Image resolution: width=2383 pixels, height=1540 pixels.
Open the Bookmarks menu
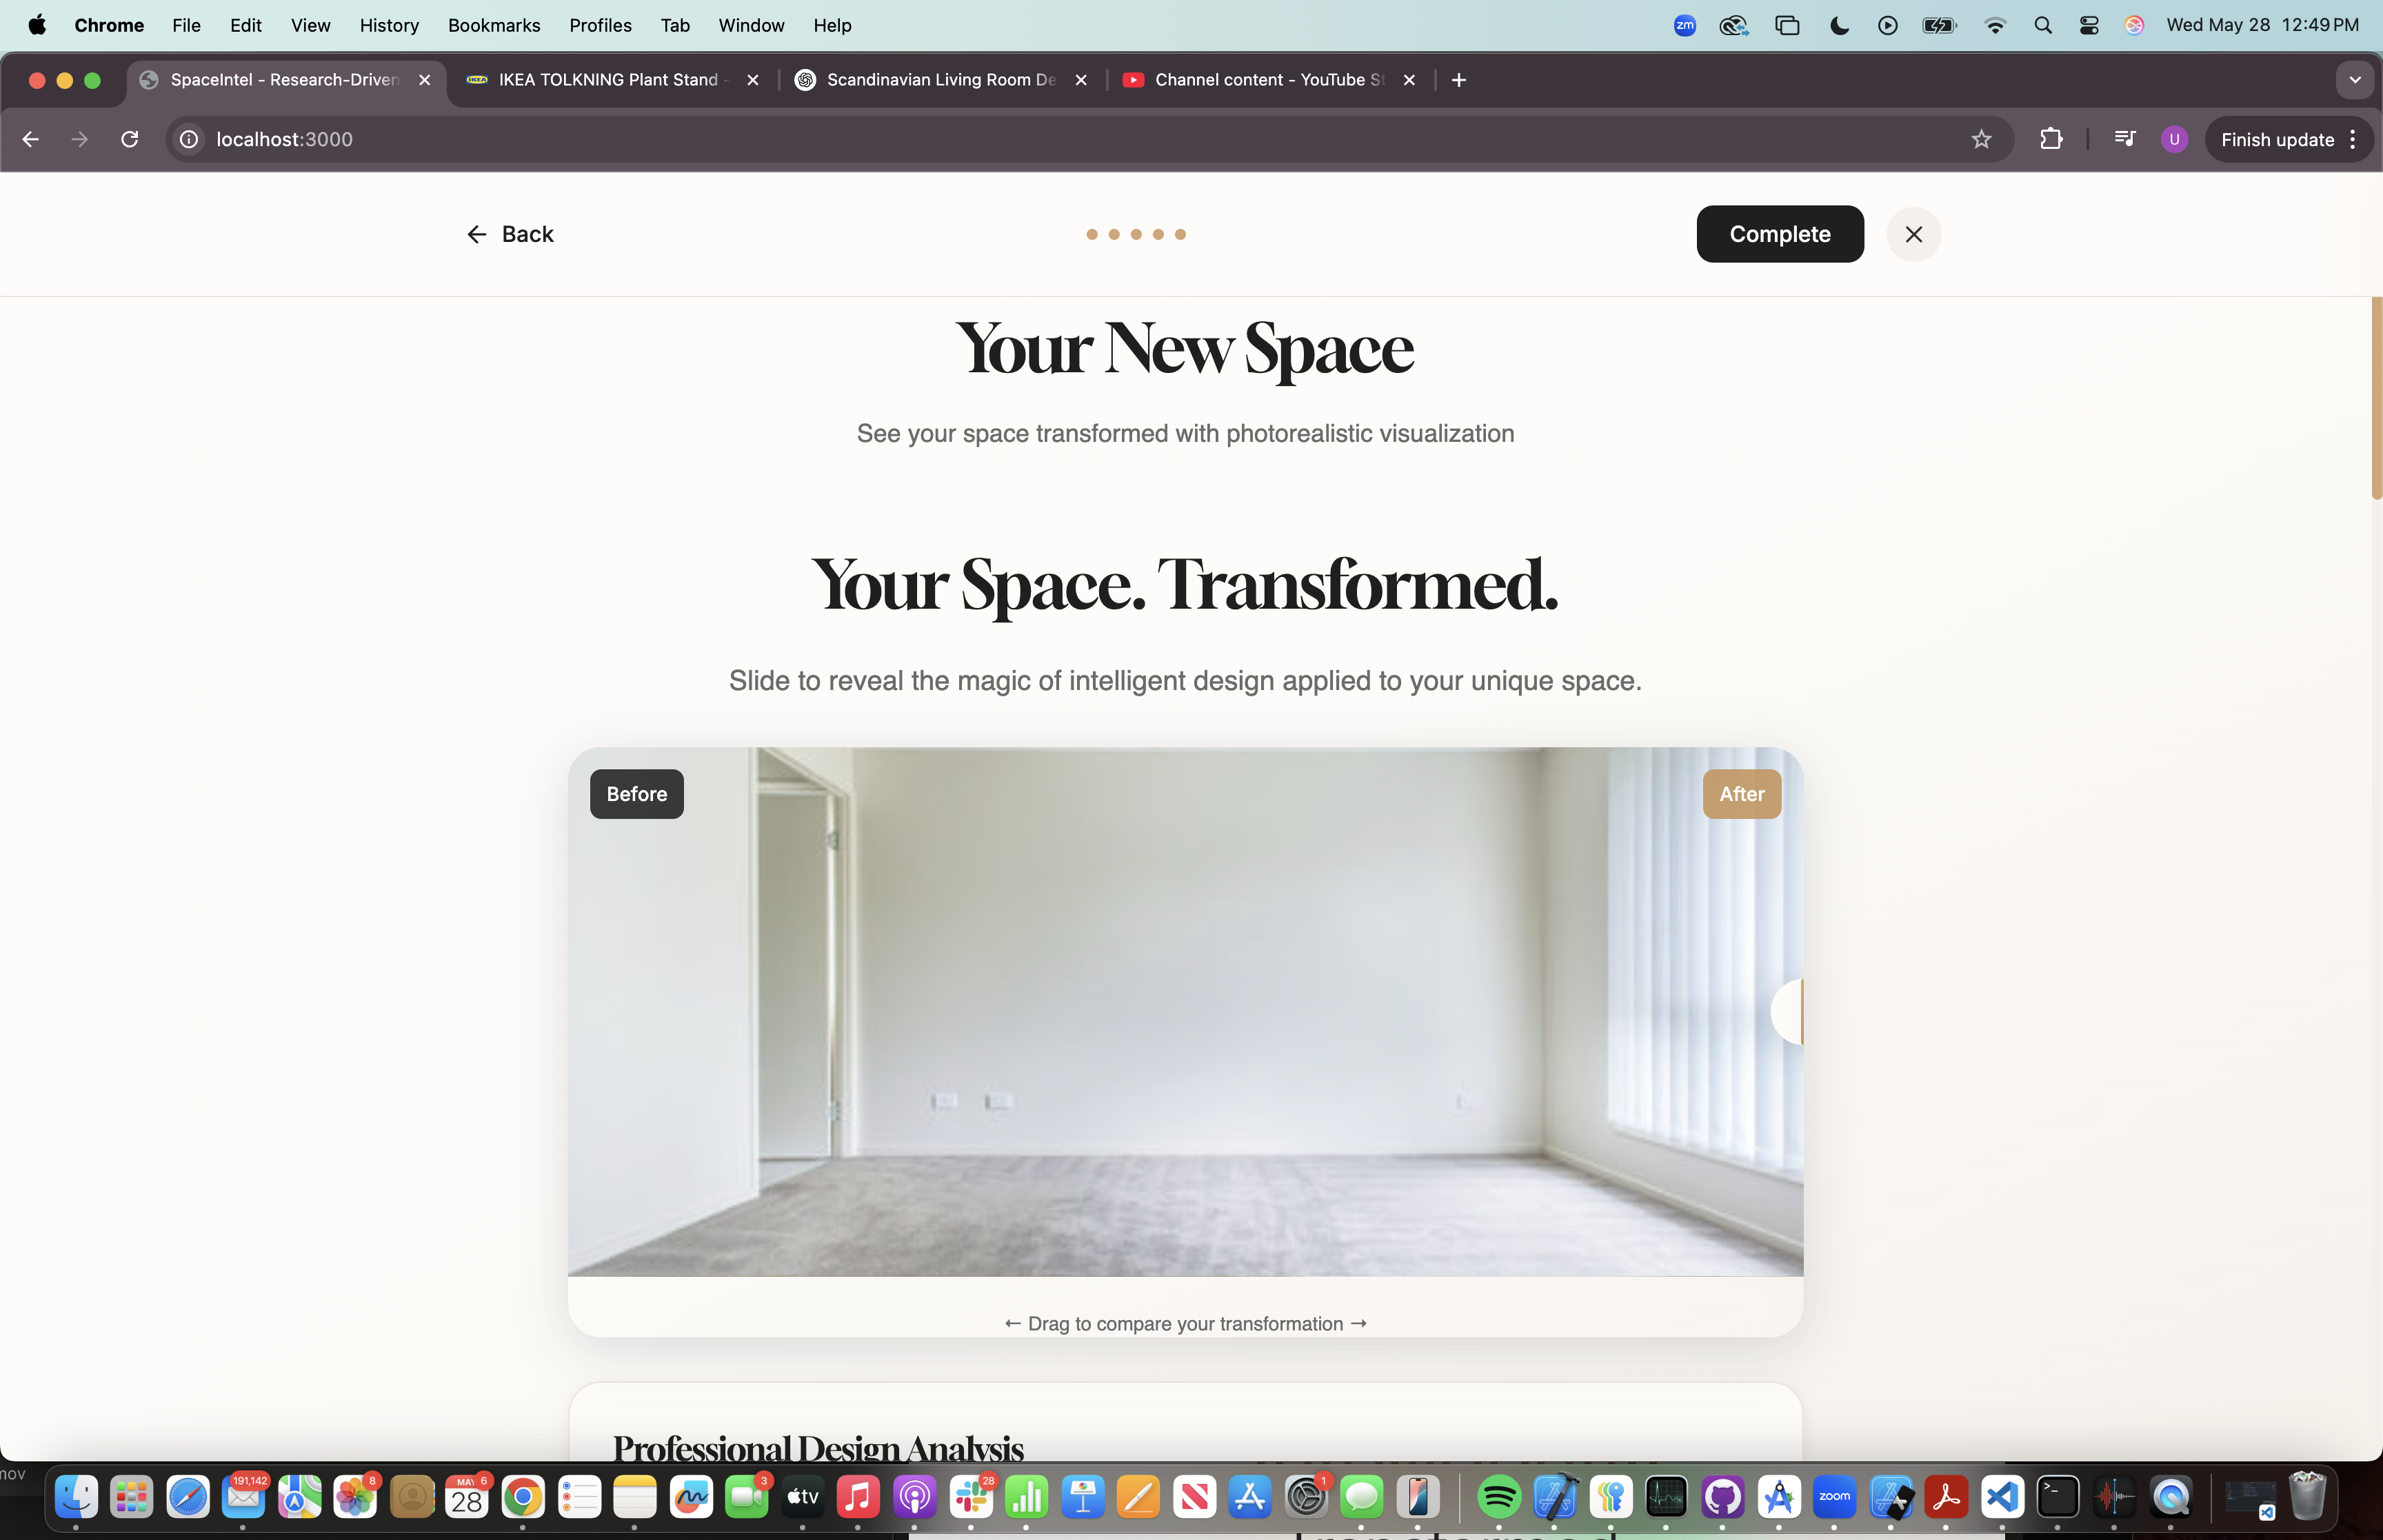click(494, 25)
